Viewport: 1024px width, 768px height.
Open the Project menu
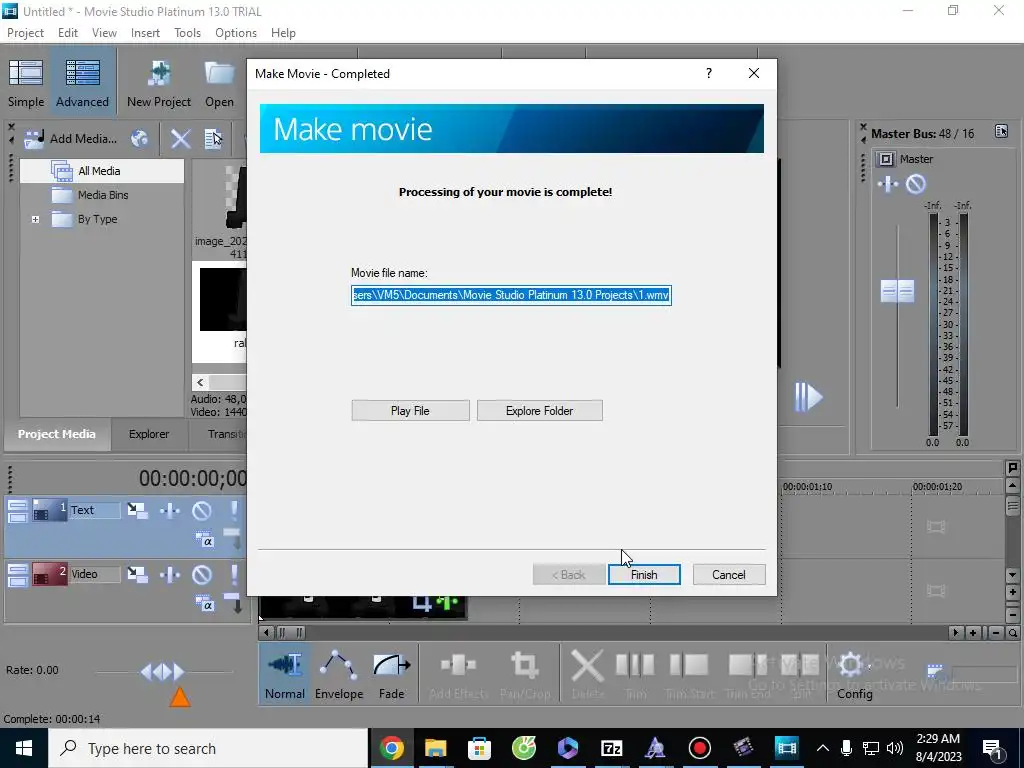point(25,33)
